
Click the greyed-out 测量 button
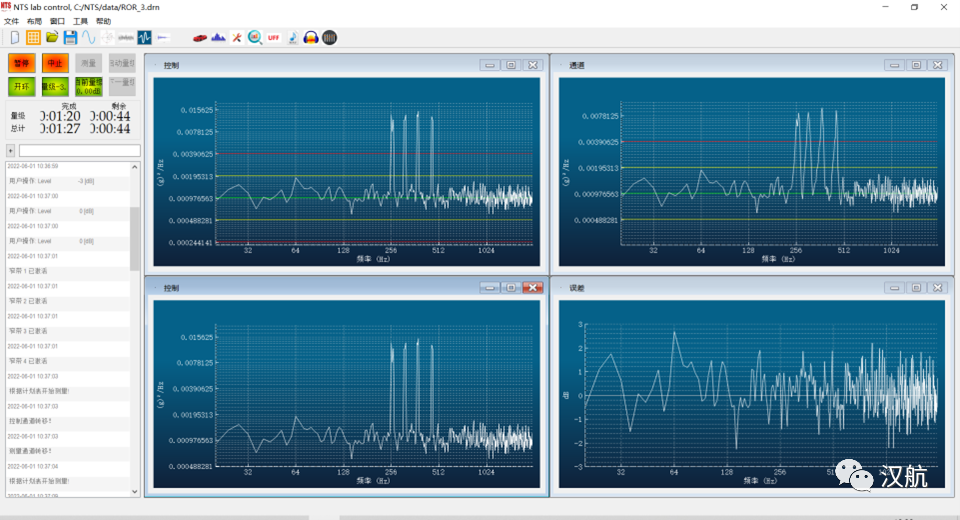click(x=89, y=63)
